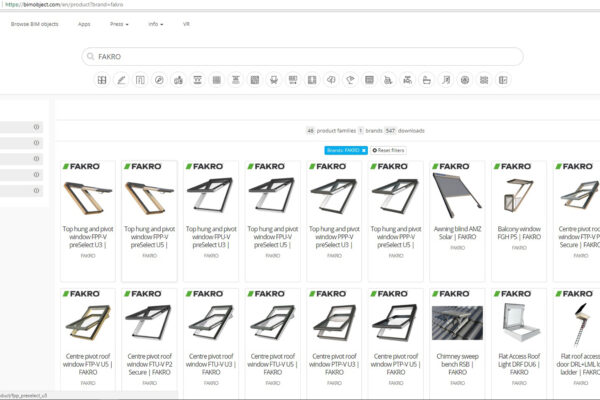Screen dimensions: 600x400
Task: Select the chair furniture category icon
Action: pos(274,80)
